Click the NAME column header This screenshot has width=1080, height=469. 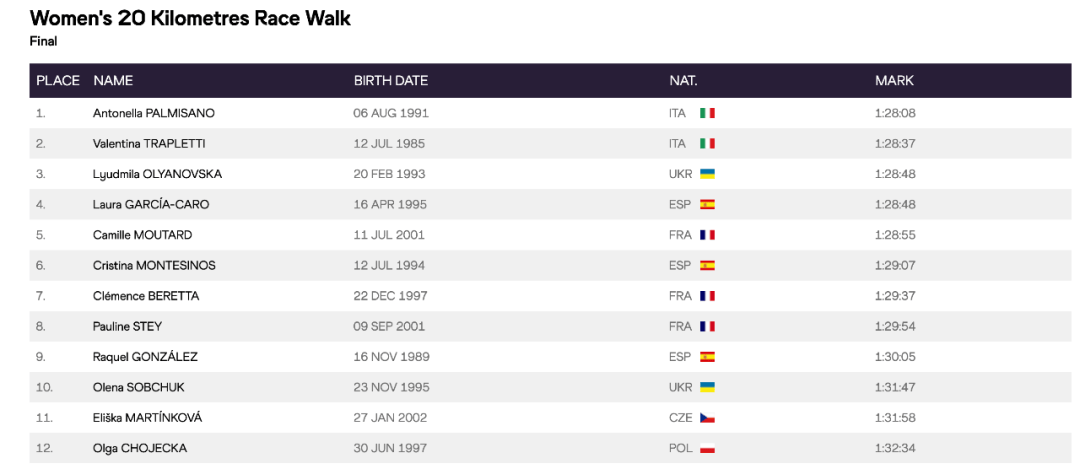[113, 81]
